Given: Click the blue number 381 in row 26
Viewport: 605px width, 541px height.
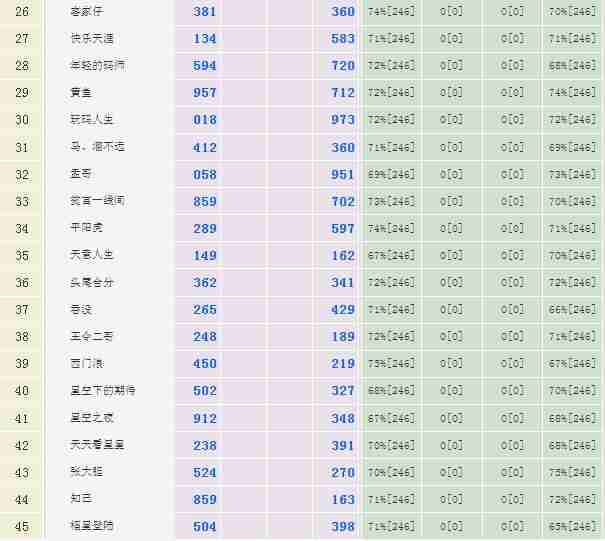Looking at the screenshot, I should click(205, 12).
